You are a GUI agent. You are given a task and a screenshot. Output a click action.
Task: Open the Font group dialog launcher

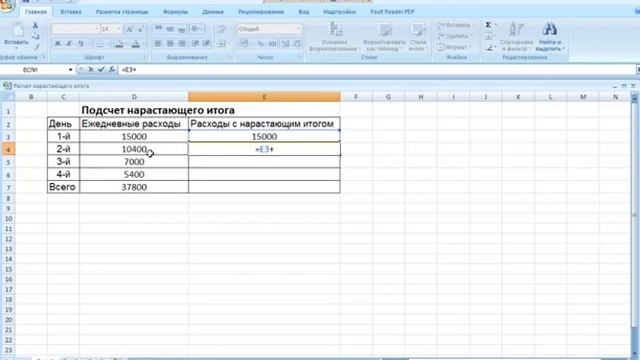(x=144, y=58)
